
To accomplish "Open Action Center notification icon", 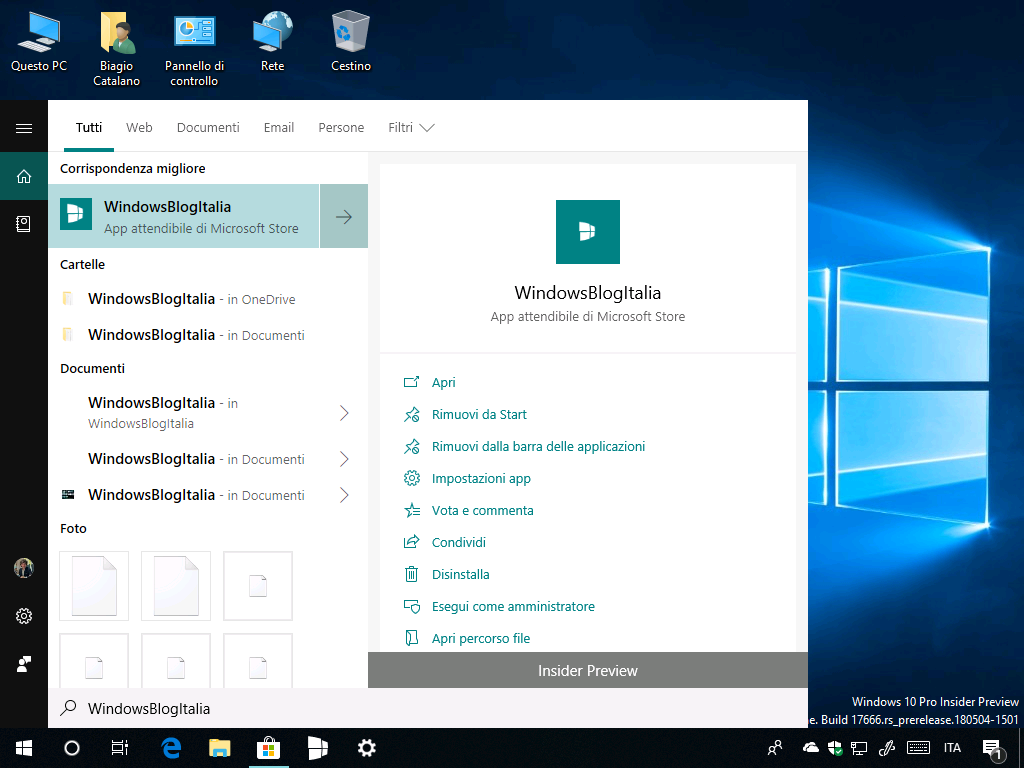I will (992, 749).
